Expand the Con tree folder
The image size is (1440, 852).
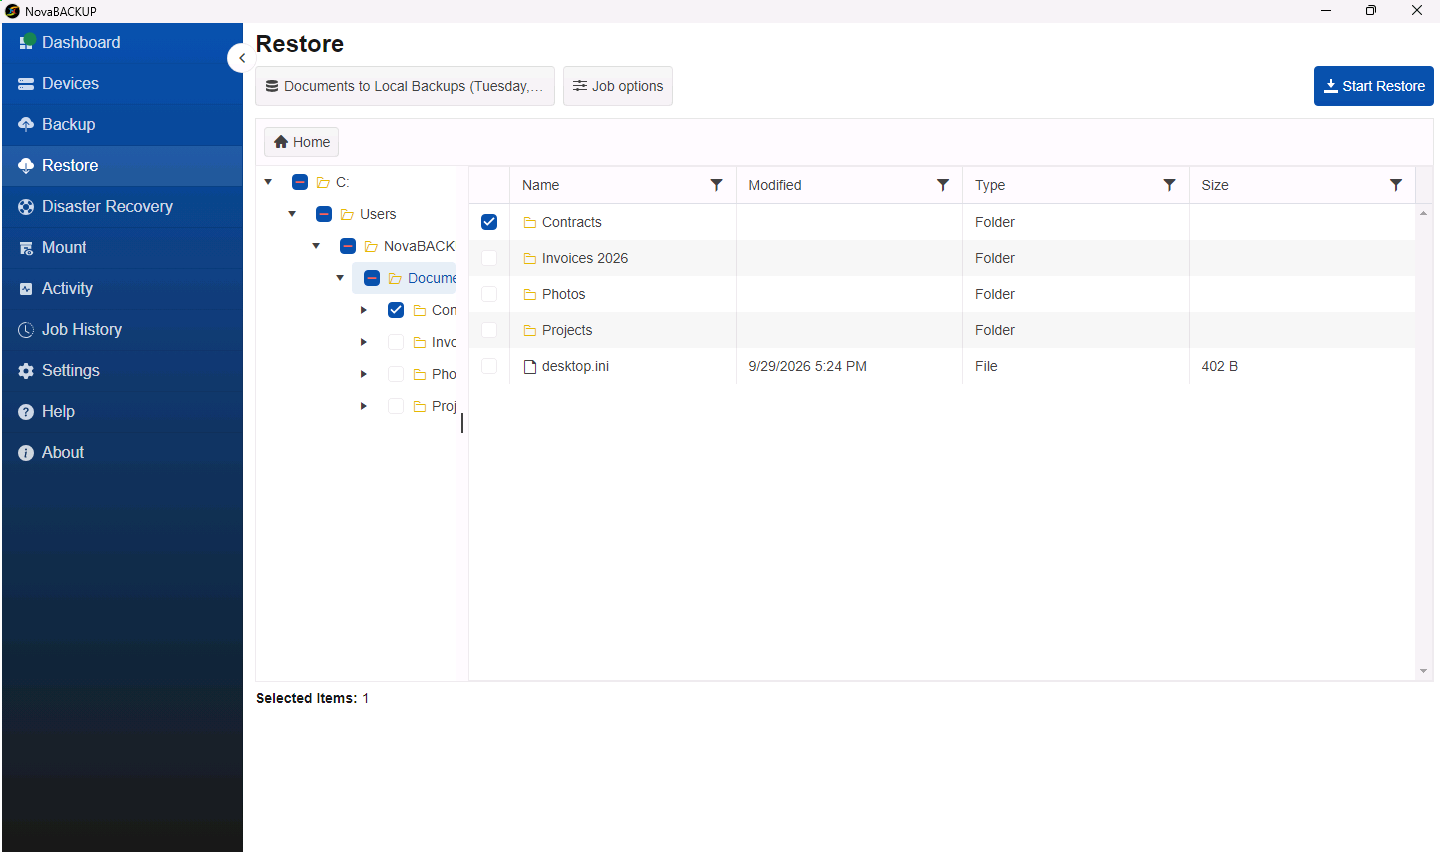pos(364,310)
